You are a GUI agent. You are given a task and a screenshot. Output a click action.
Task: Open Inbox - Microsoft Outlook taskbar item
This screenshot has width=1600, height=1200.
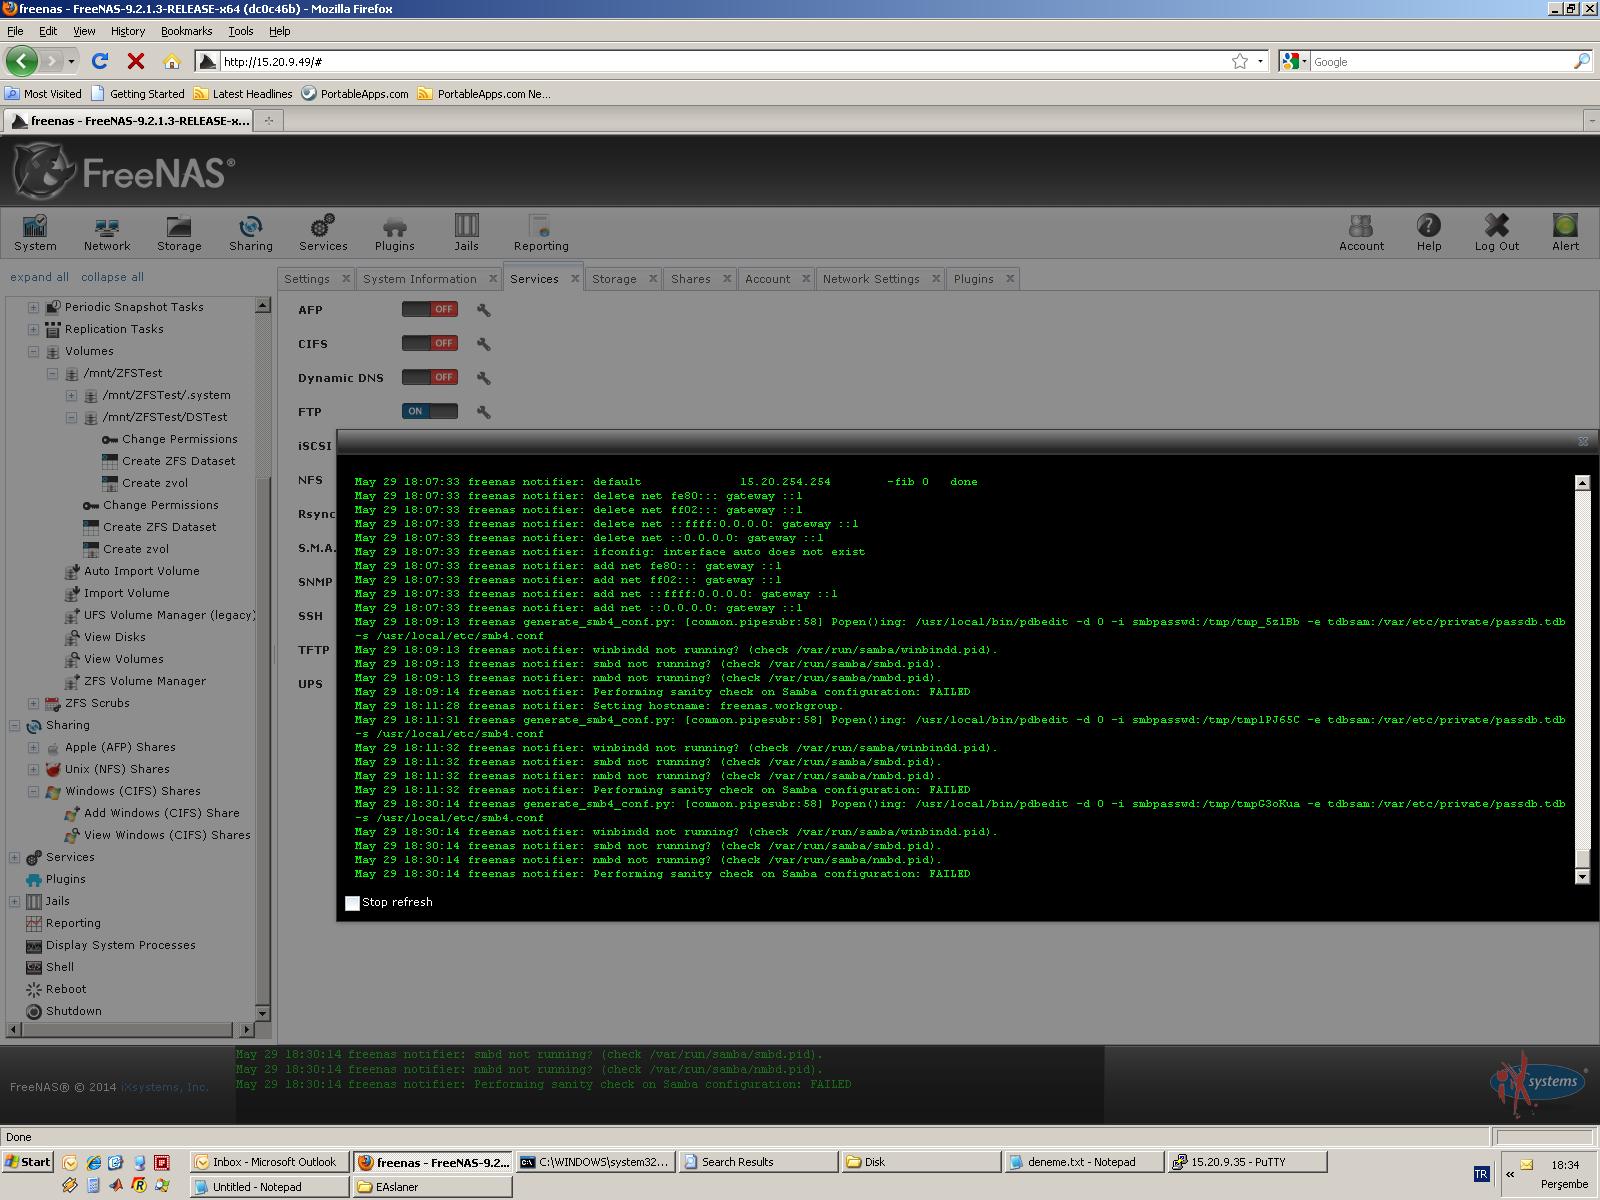(x=270, y=1162)
